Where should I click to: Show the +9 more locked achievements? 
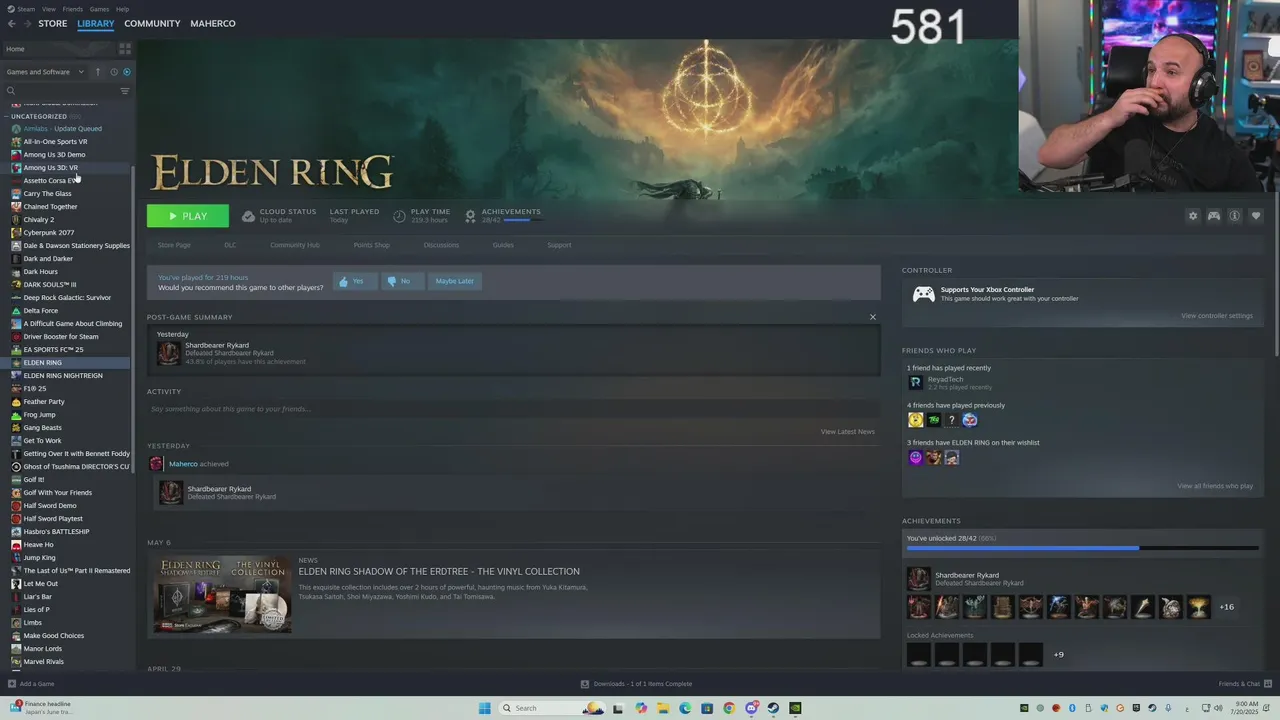coord(1058,655)
